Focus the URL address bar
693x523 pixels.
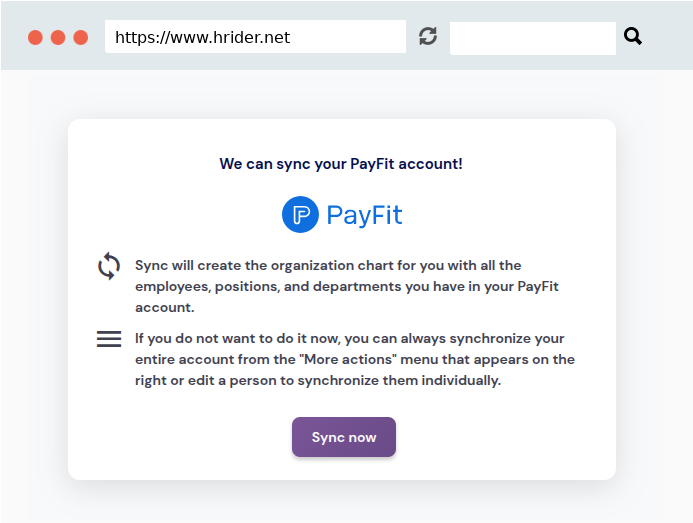pyautogui.click(x=255, y=36)
